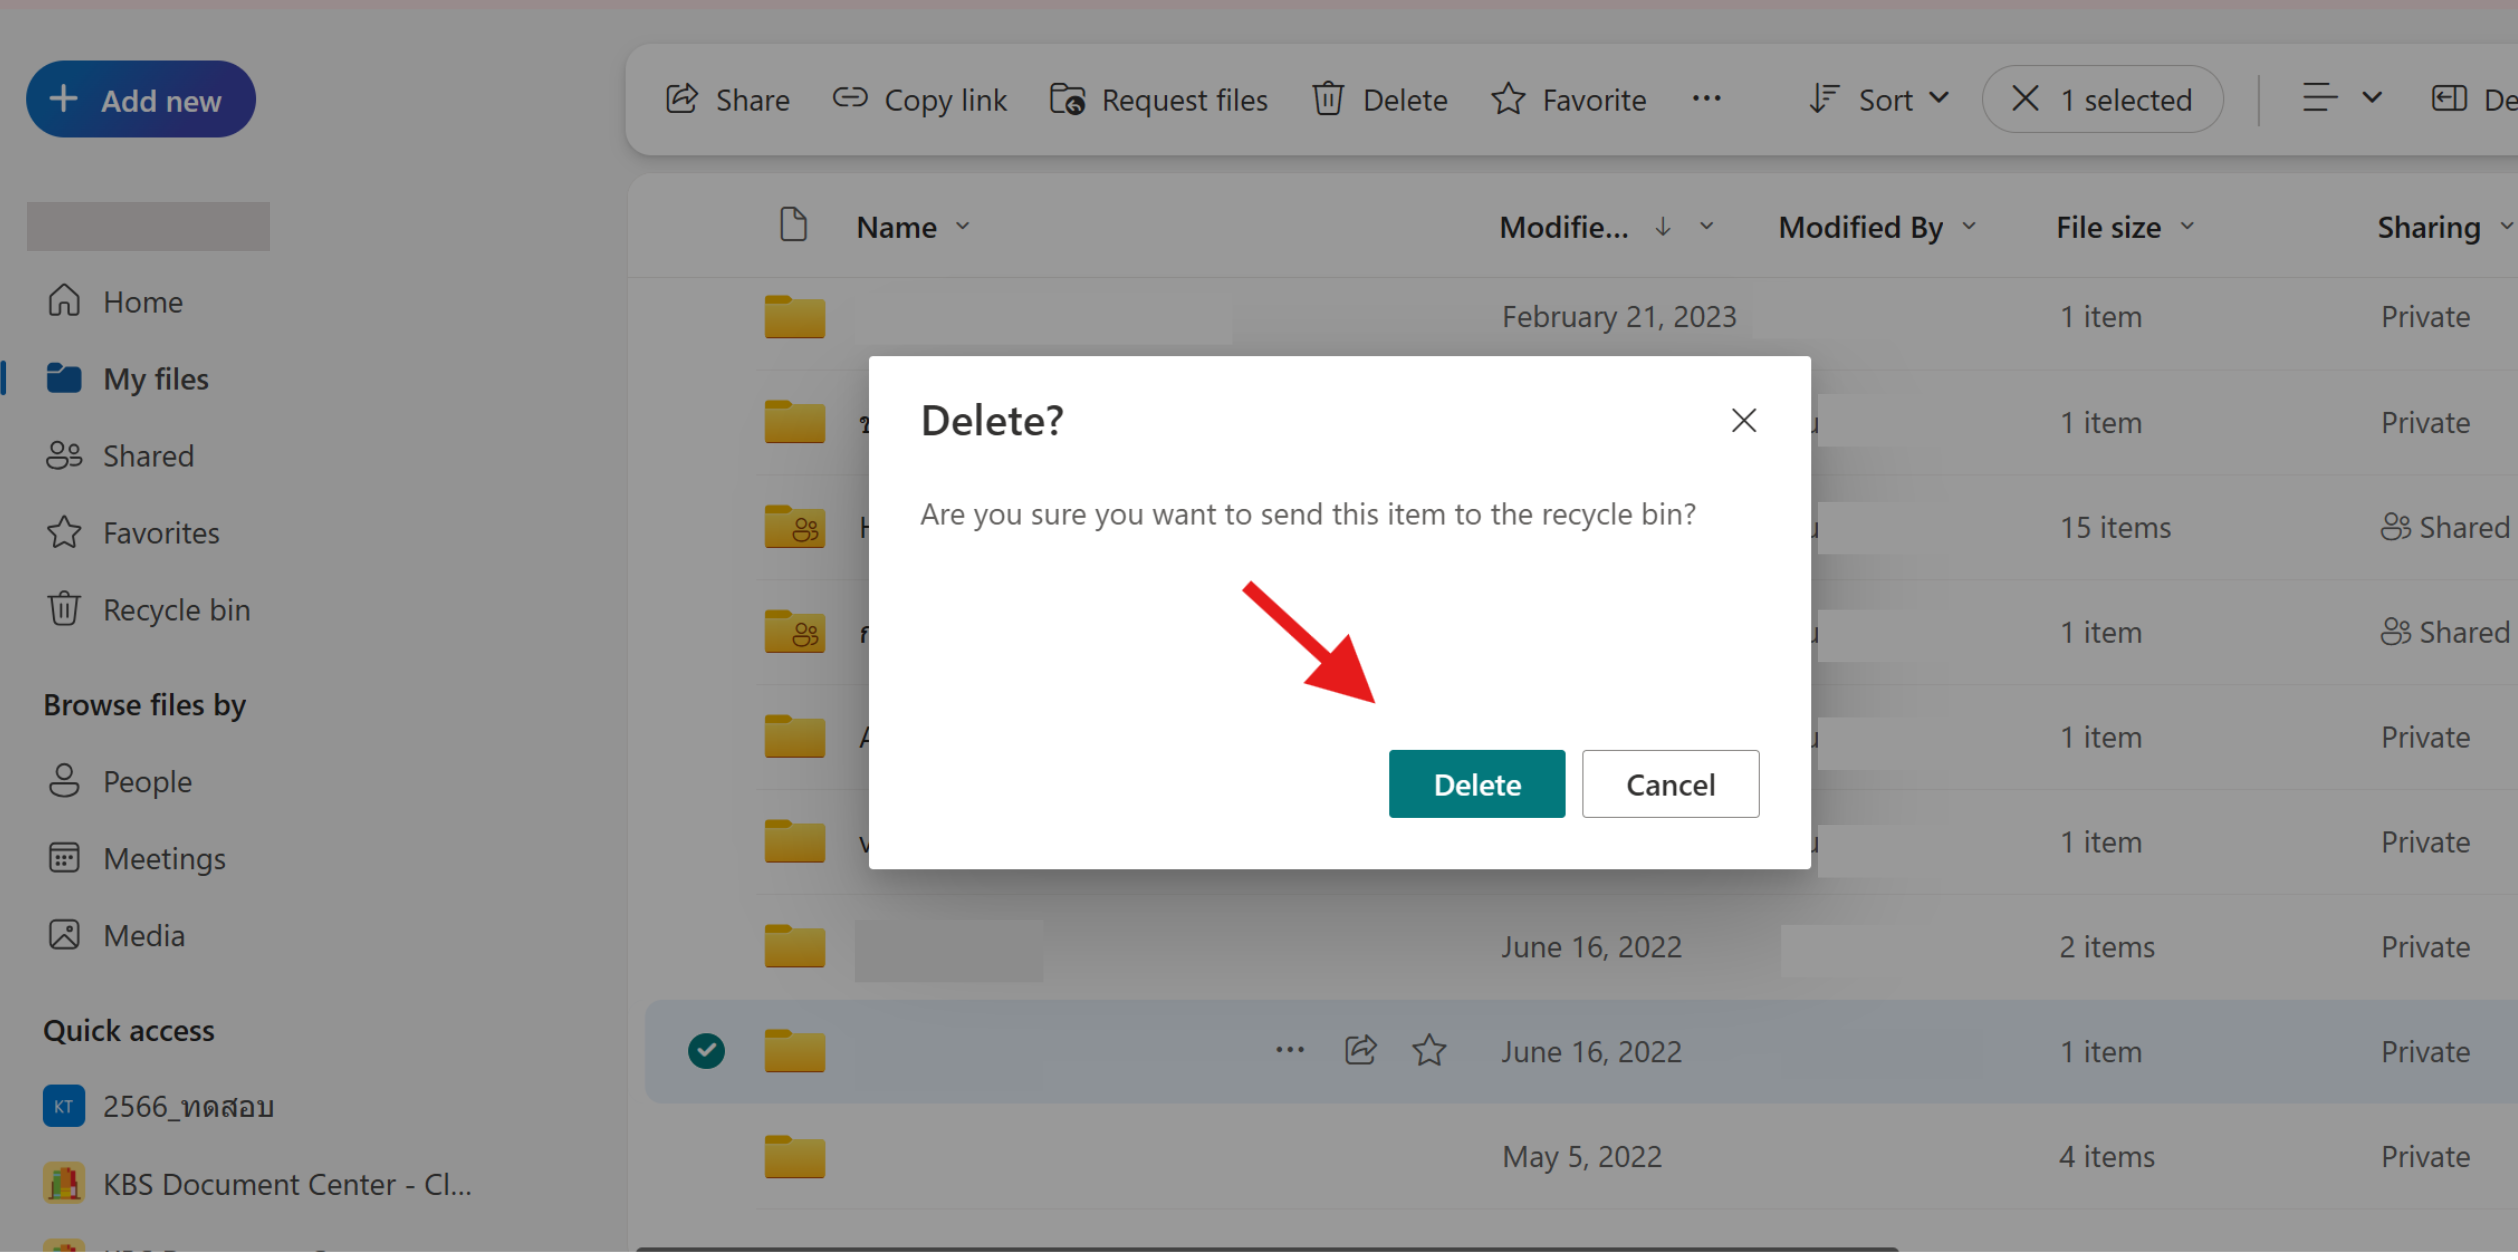2518x1260 pixels.
Task: Open the 2566_ทดสอบ quick access site
Action: click(x=188, y=1108)
